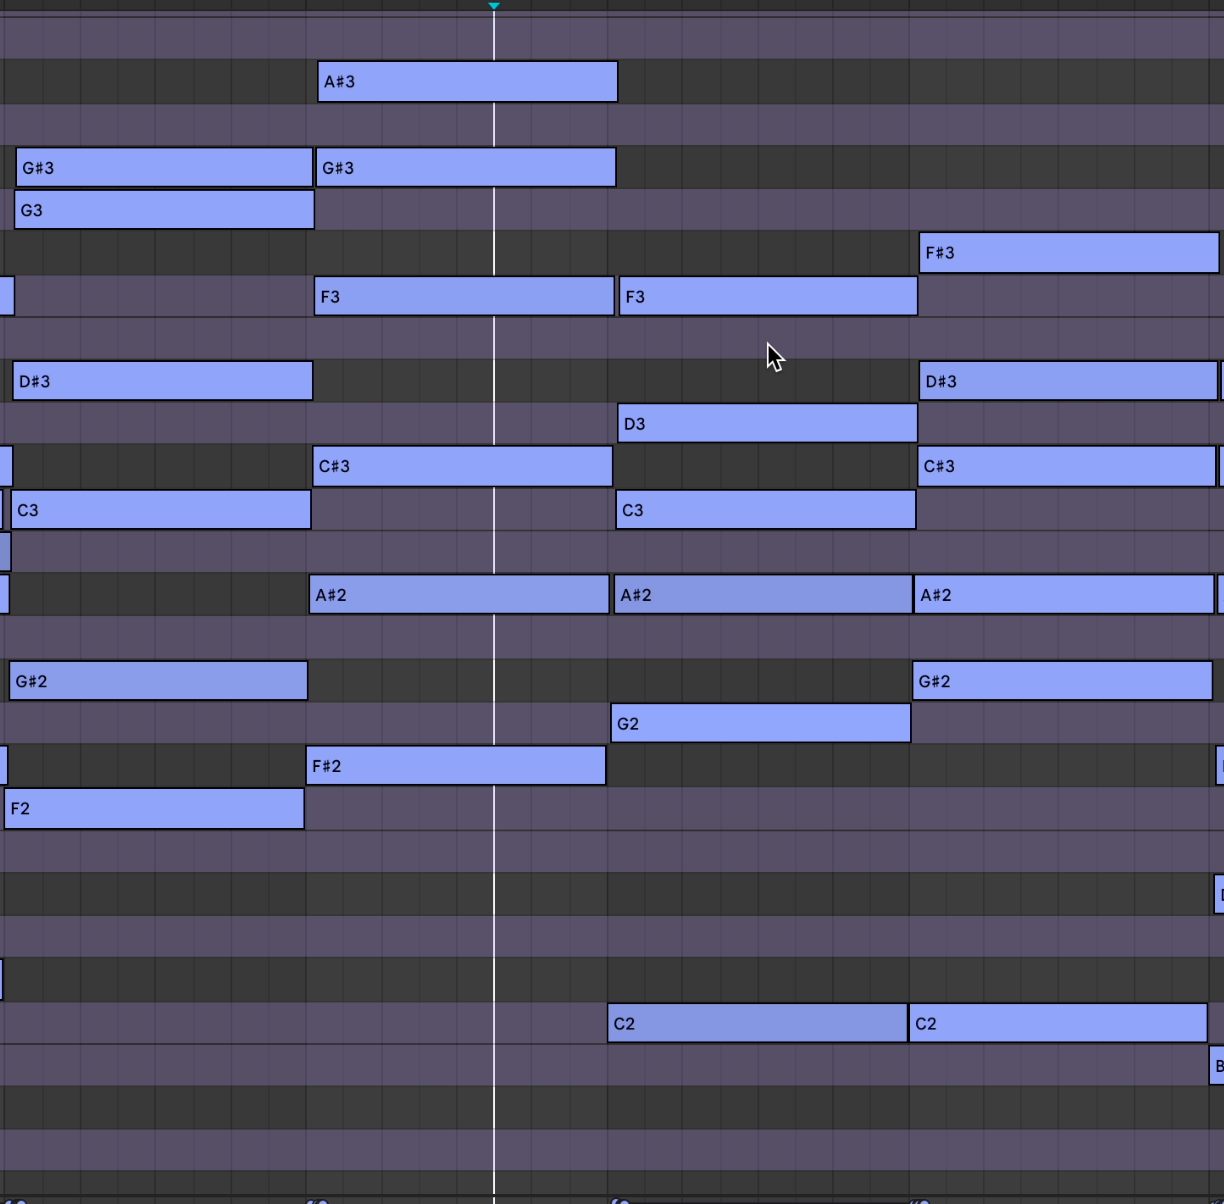
Task: Click the C3 note directly below D3
Action: 765,510
